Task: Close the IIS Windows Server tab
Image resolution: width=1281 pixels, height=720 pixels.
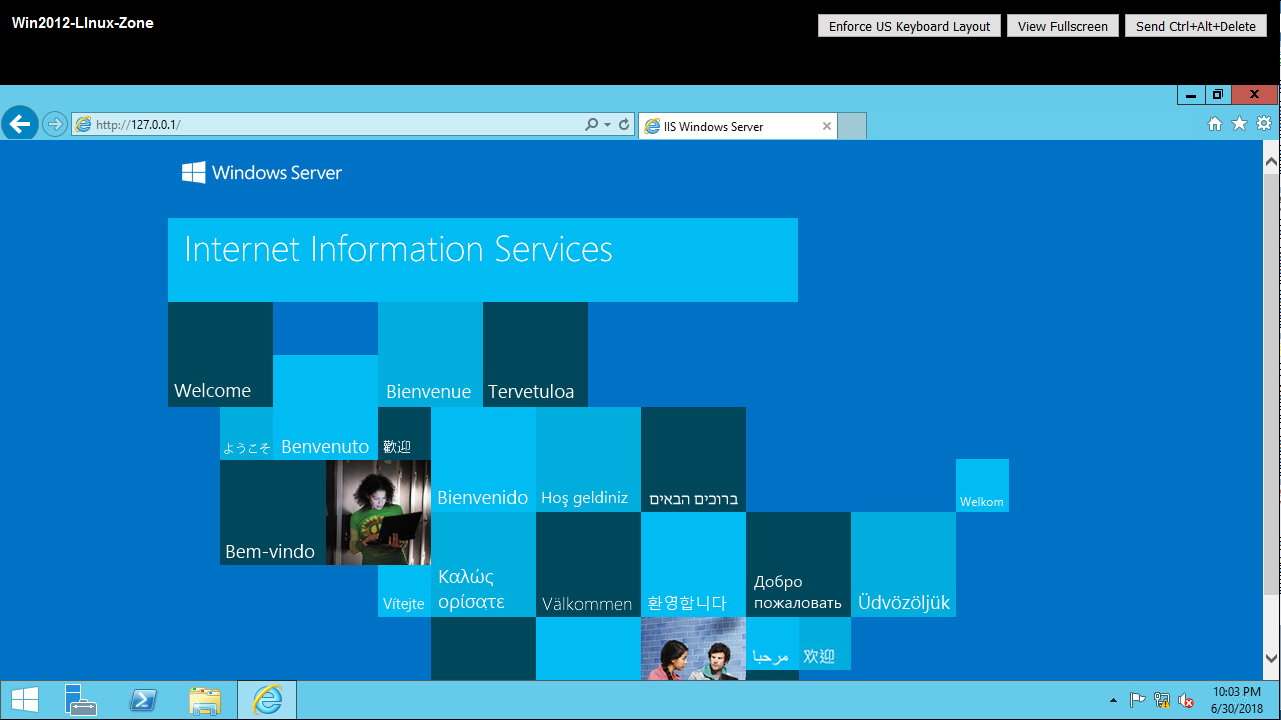Action: [826, 127]
